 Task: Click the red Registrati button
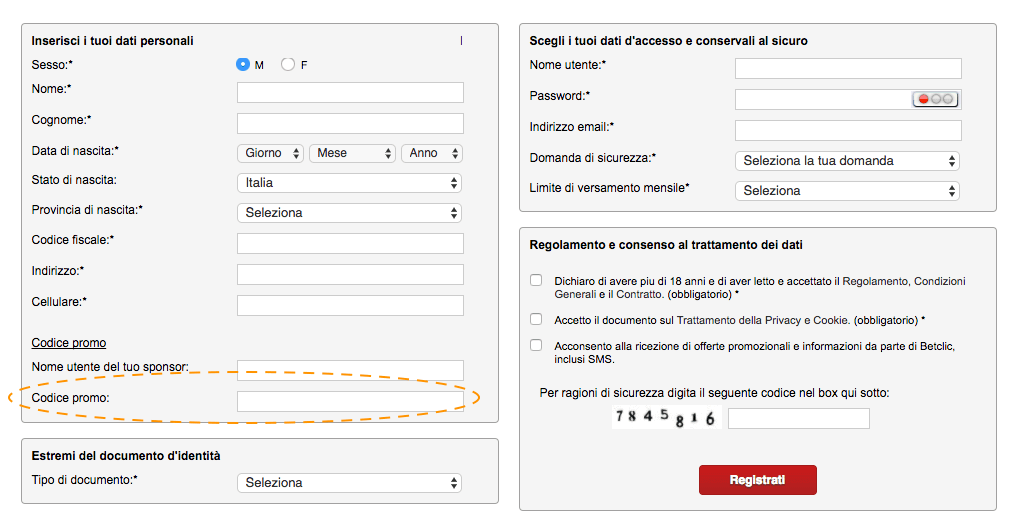[x=757, y=480]
